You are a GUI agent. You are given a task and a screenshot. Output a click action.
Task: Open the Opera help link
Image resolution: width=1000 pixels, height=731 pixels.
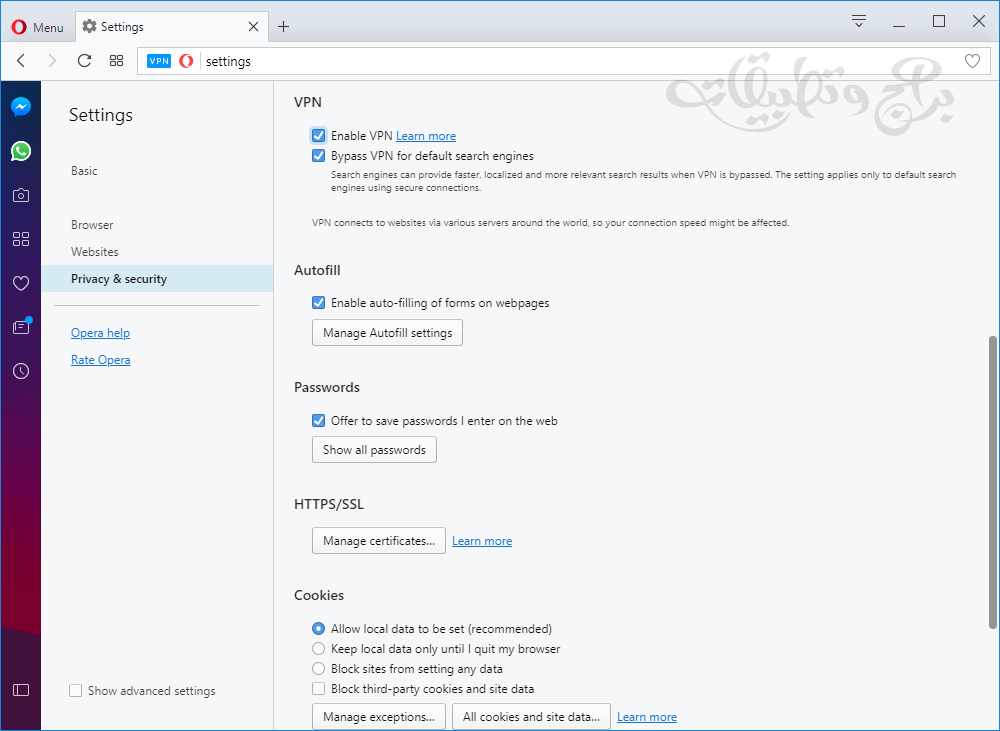coord(100,333)
